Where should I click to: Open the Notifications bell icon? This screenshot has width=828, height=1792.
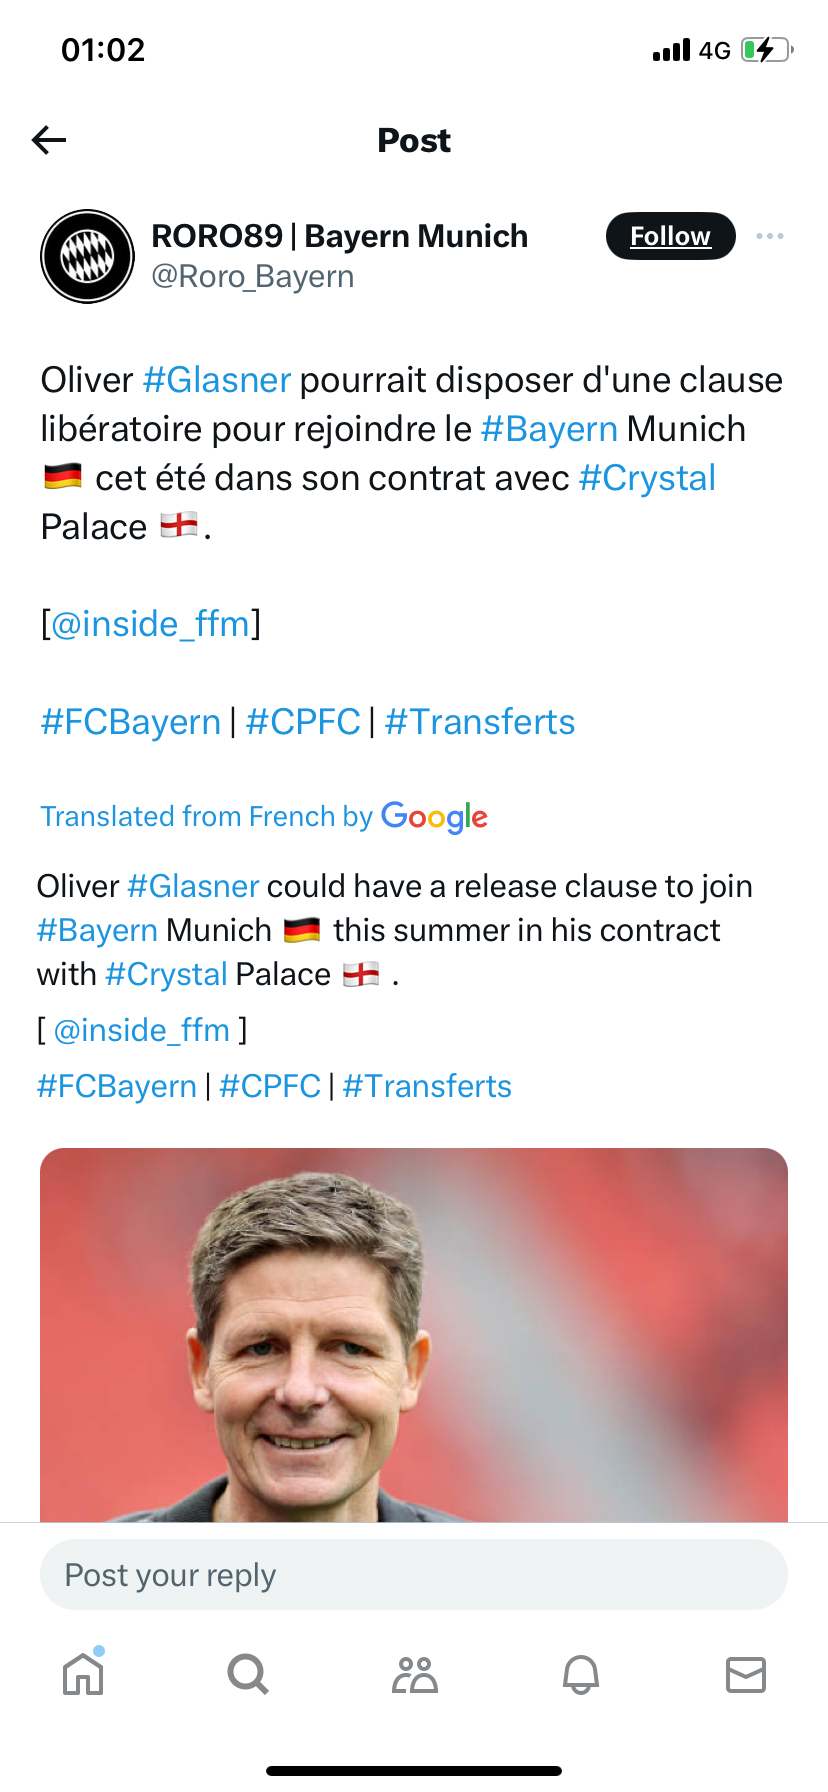[x=581, y=1674]
